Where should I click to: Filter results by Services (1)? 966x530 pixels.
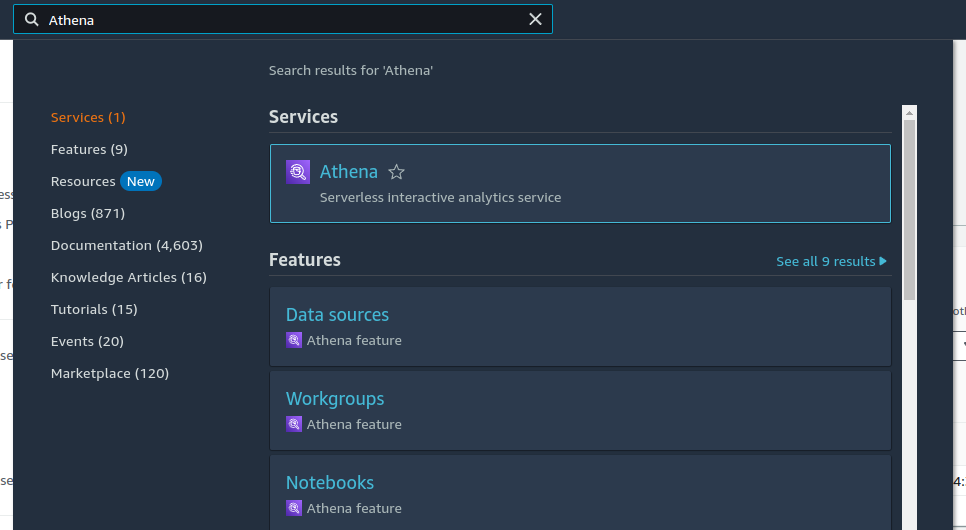pos(88,117)
